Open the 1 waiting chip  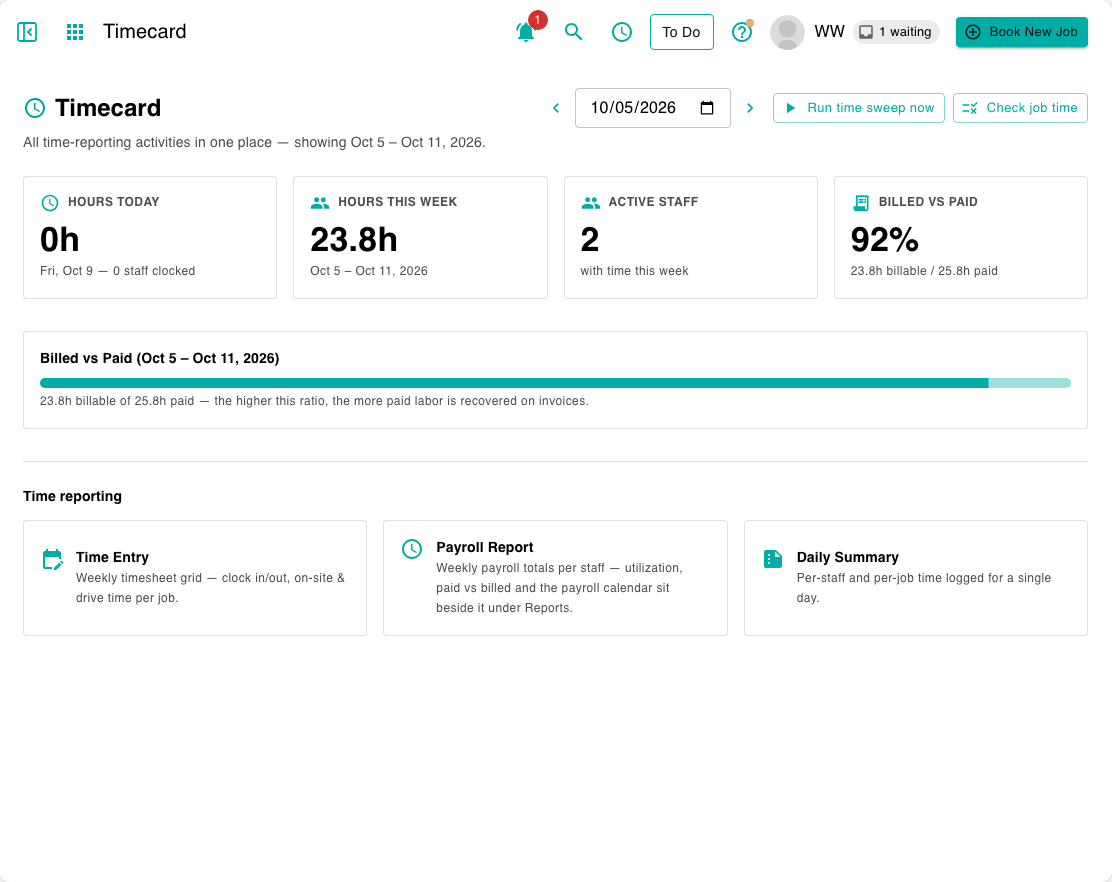click(896, 32)
